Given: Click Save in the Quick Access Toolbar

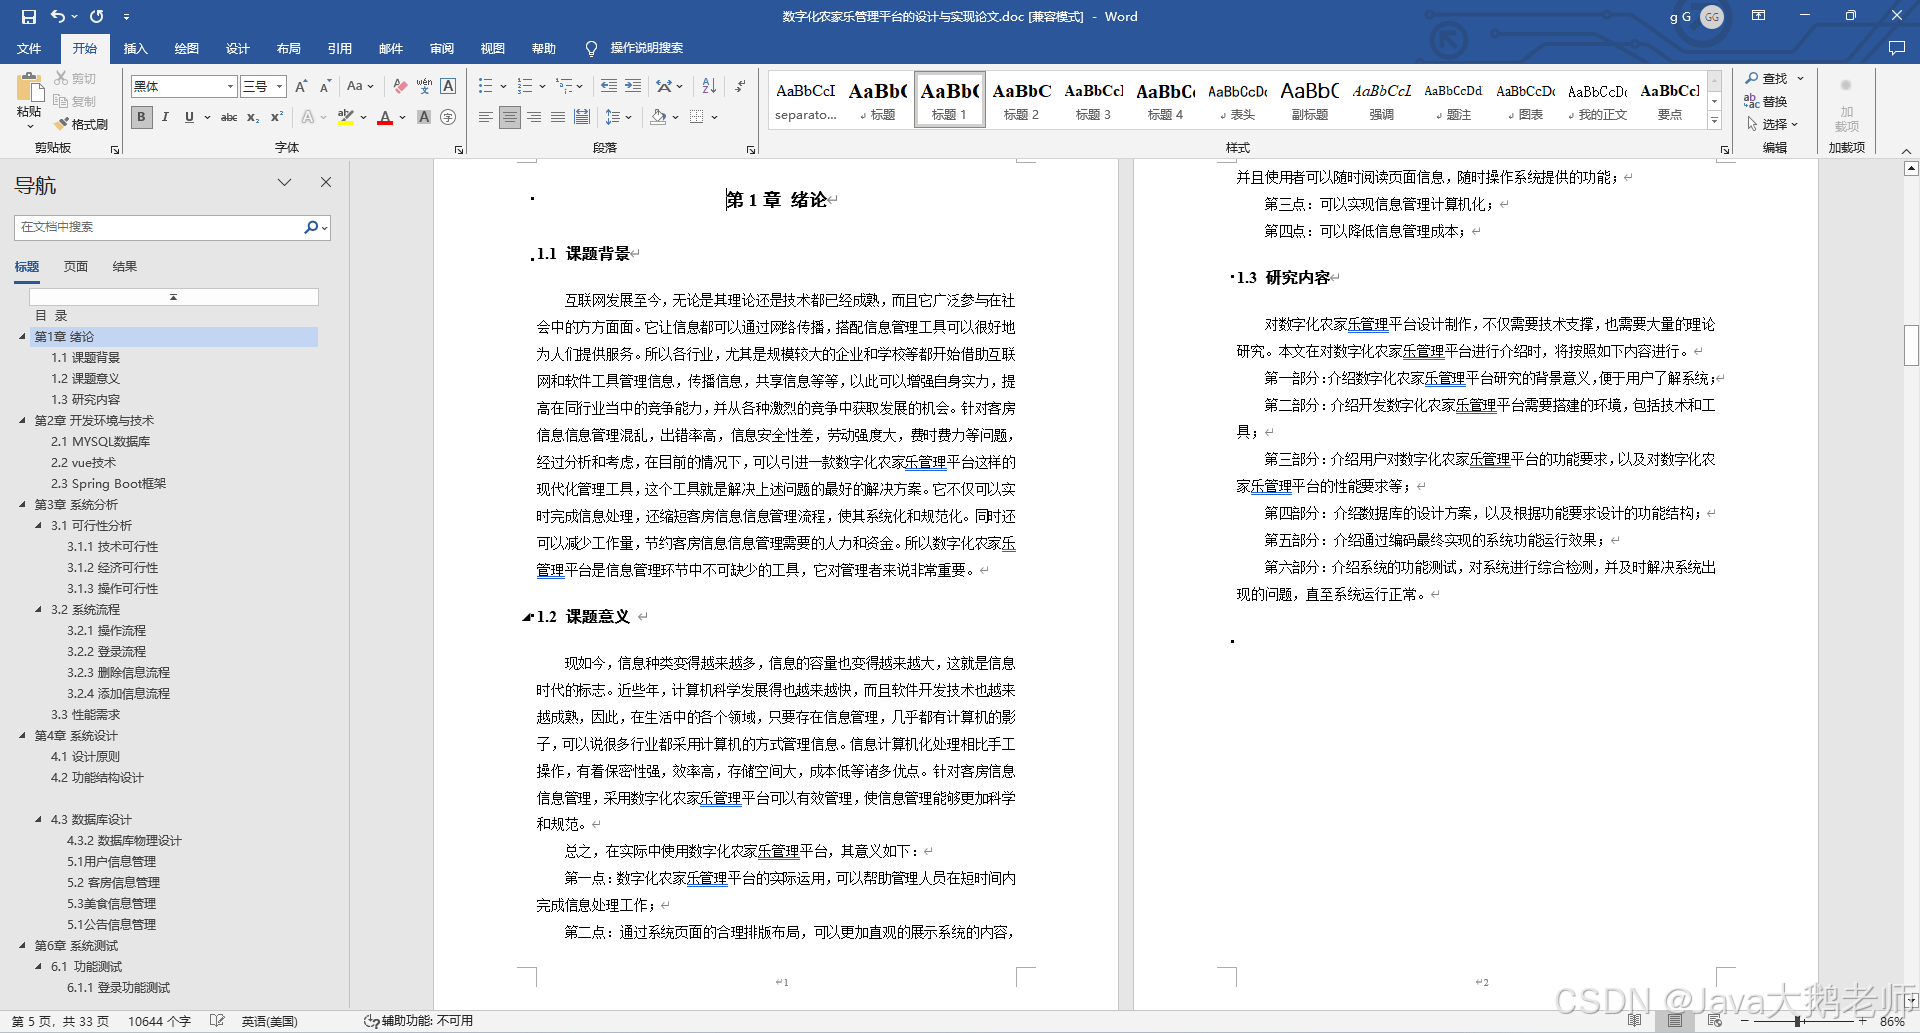Looking at the screenshot, I should click(x=27, y=16).
